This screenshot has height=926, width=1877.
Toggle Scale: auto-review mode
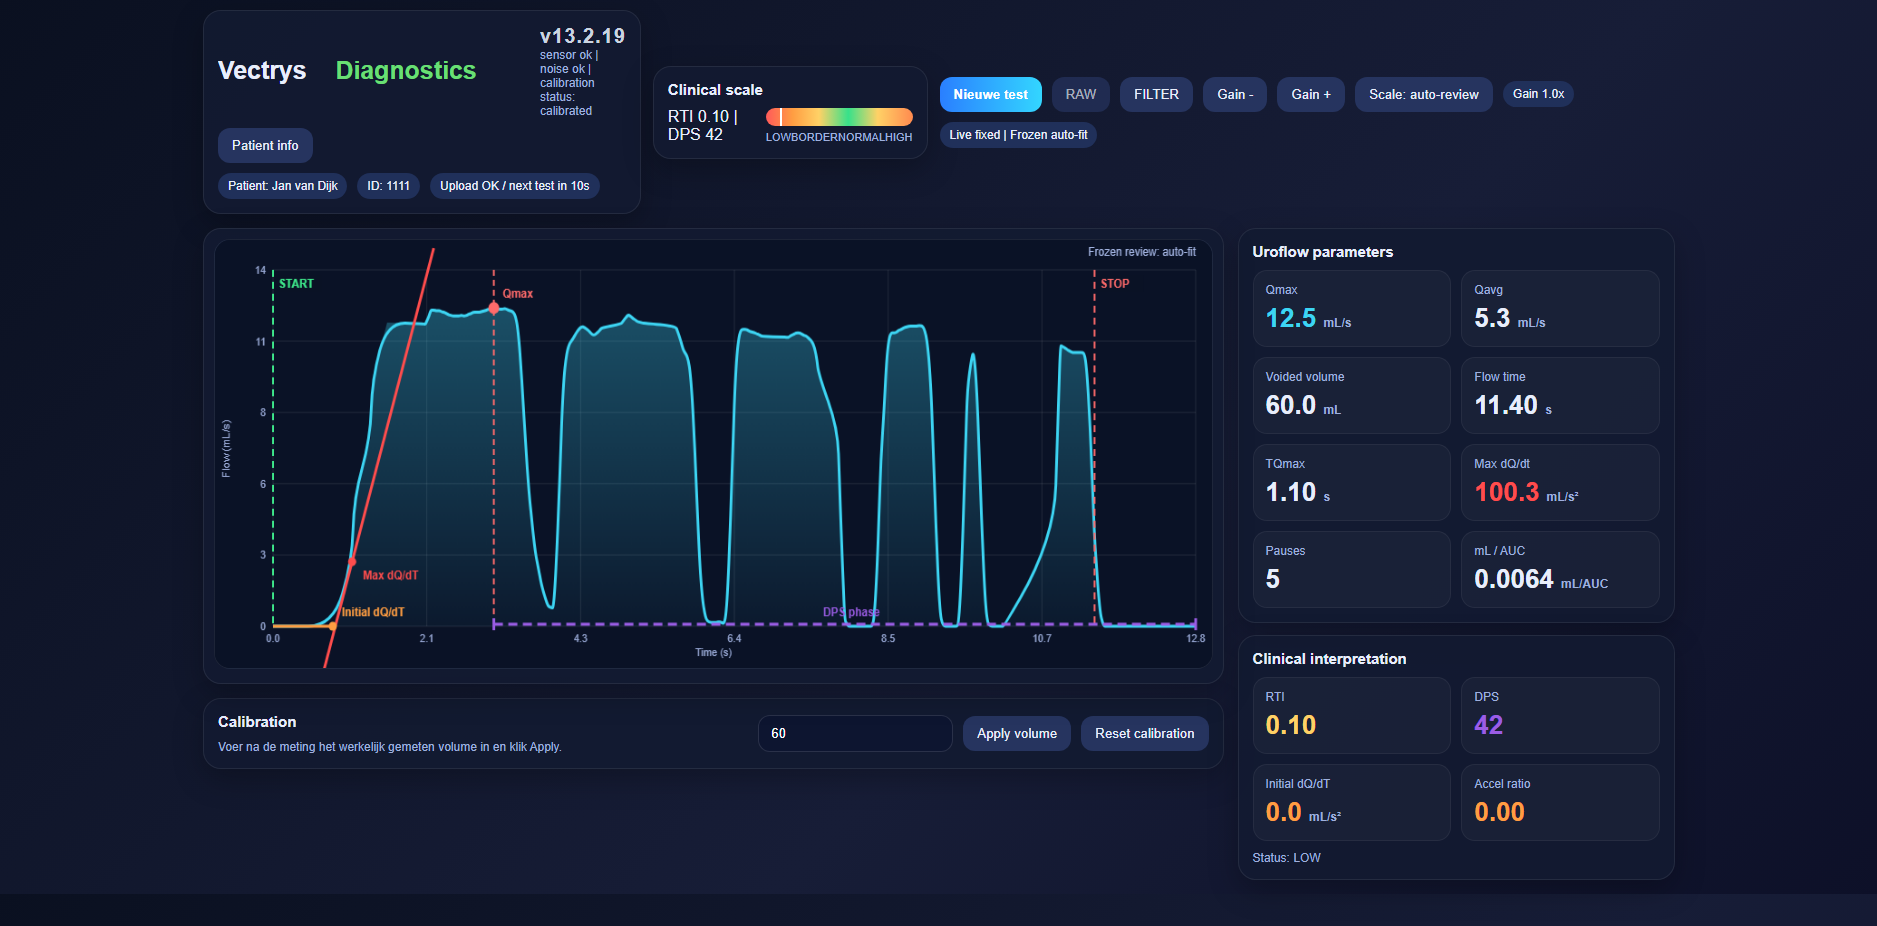(x=1423, y=94)
